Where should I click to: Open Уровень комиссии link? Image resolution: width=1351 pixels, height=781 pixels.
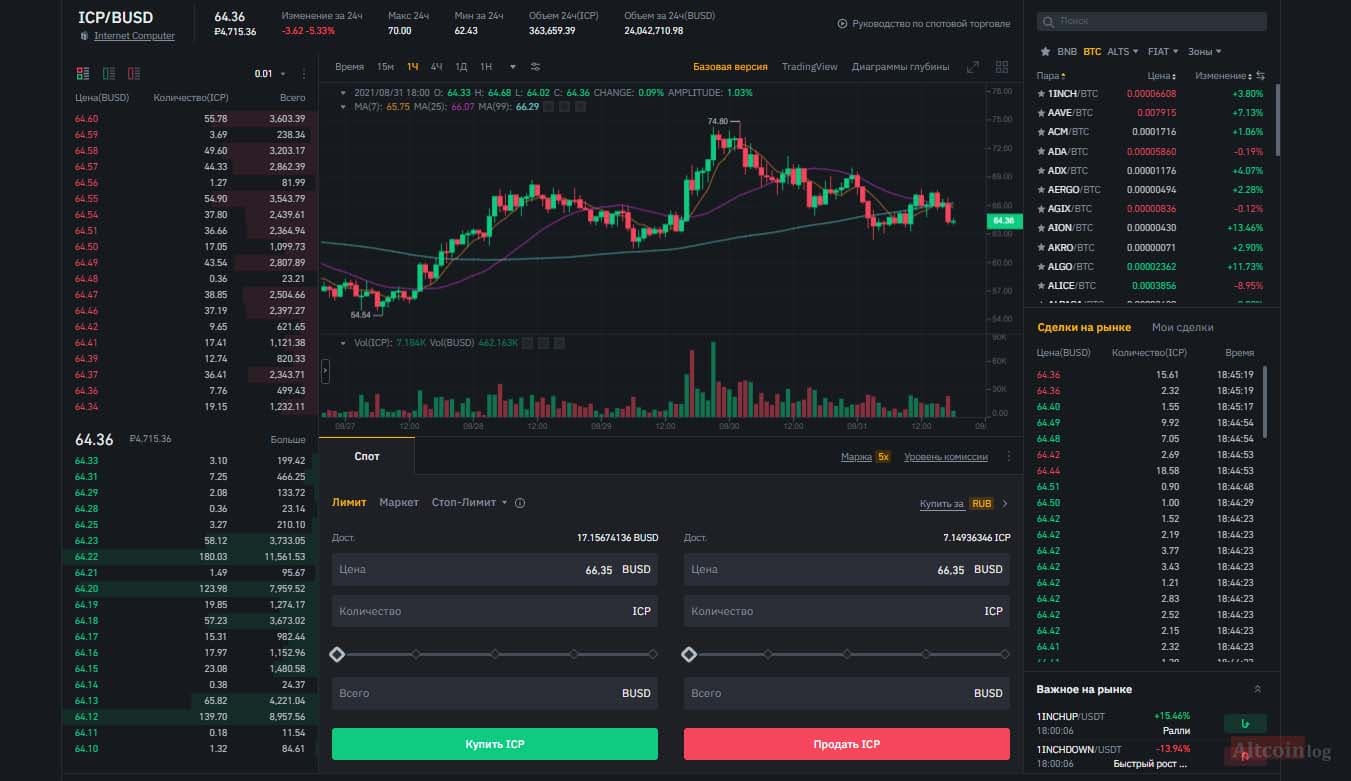coord(946,457)
